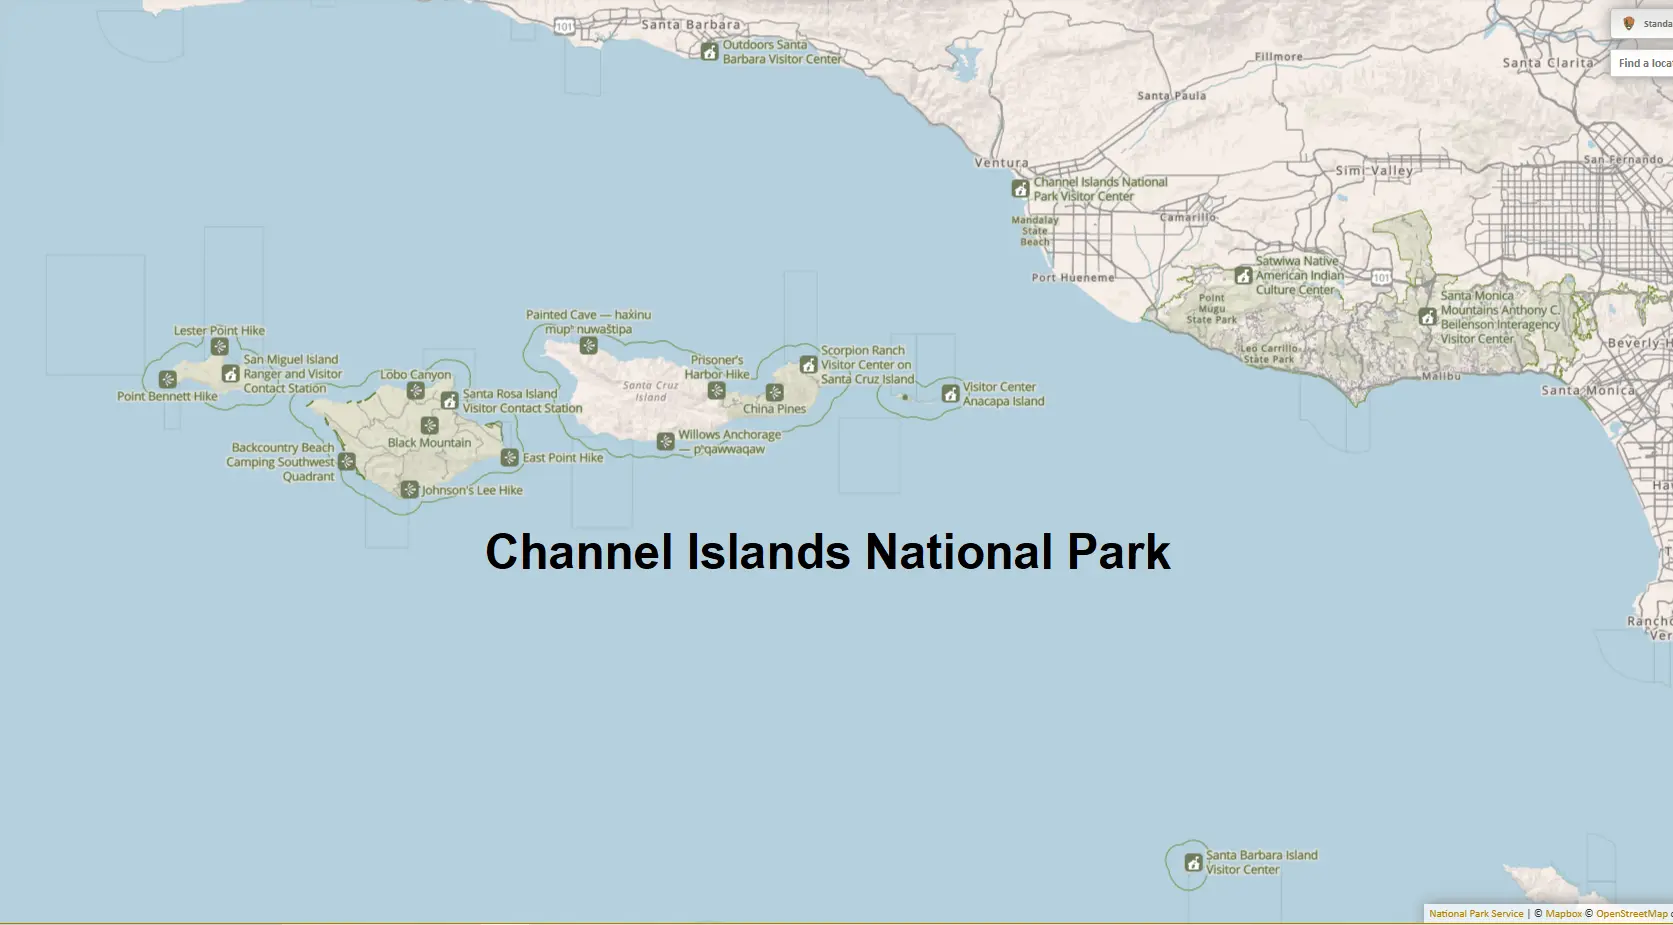Open Santa Rosa Island Visitor Contact Station icon

pyautogui.click(x=450, y=401)
